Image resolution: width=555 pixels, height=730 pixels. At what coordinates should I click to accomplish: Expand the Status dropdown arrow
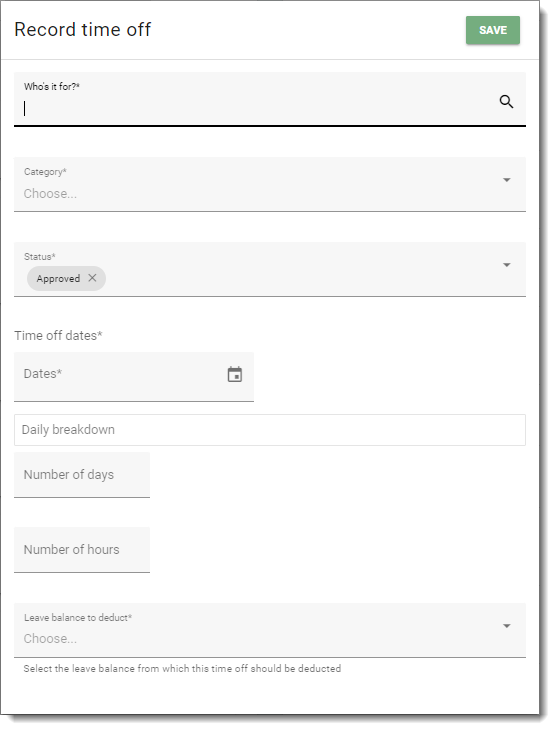click(507, 265)
